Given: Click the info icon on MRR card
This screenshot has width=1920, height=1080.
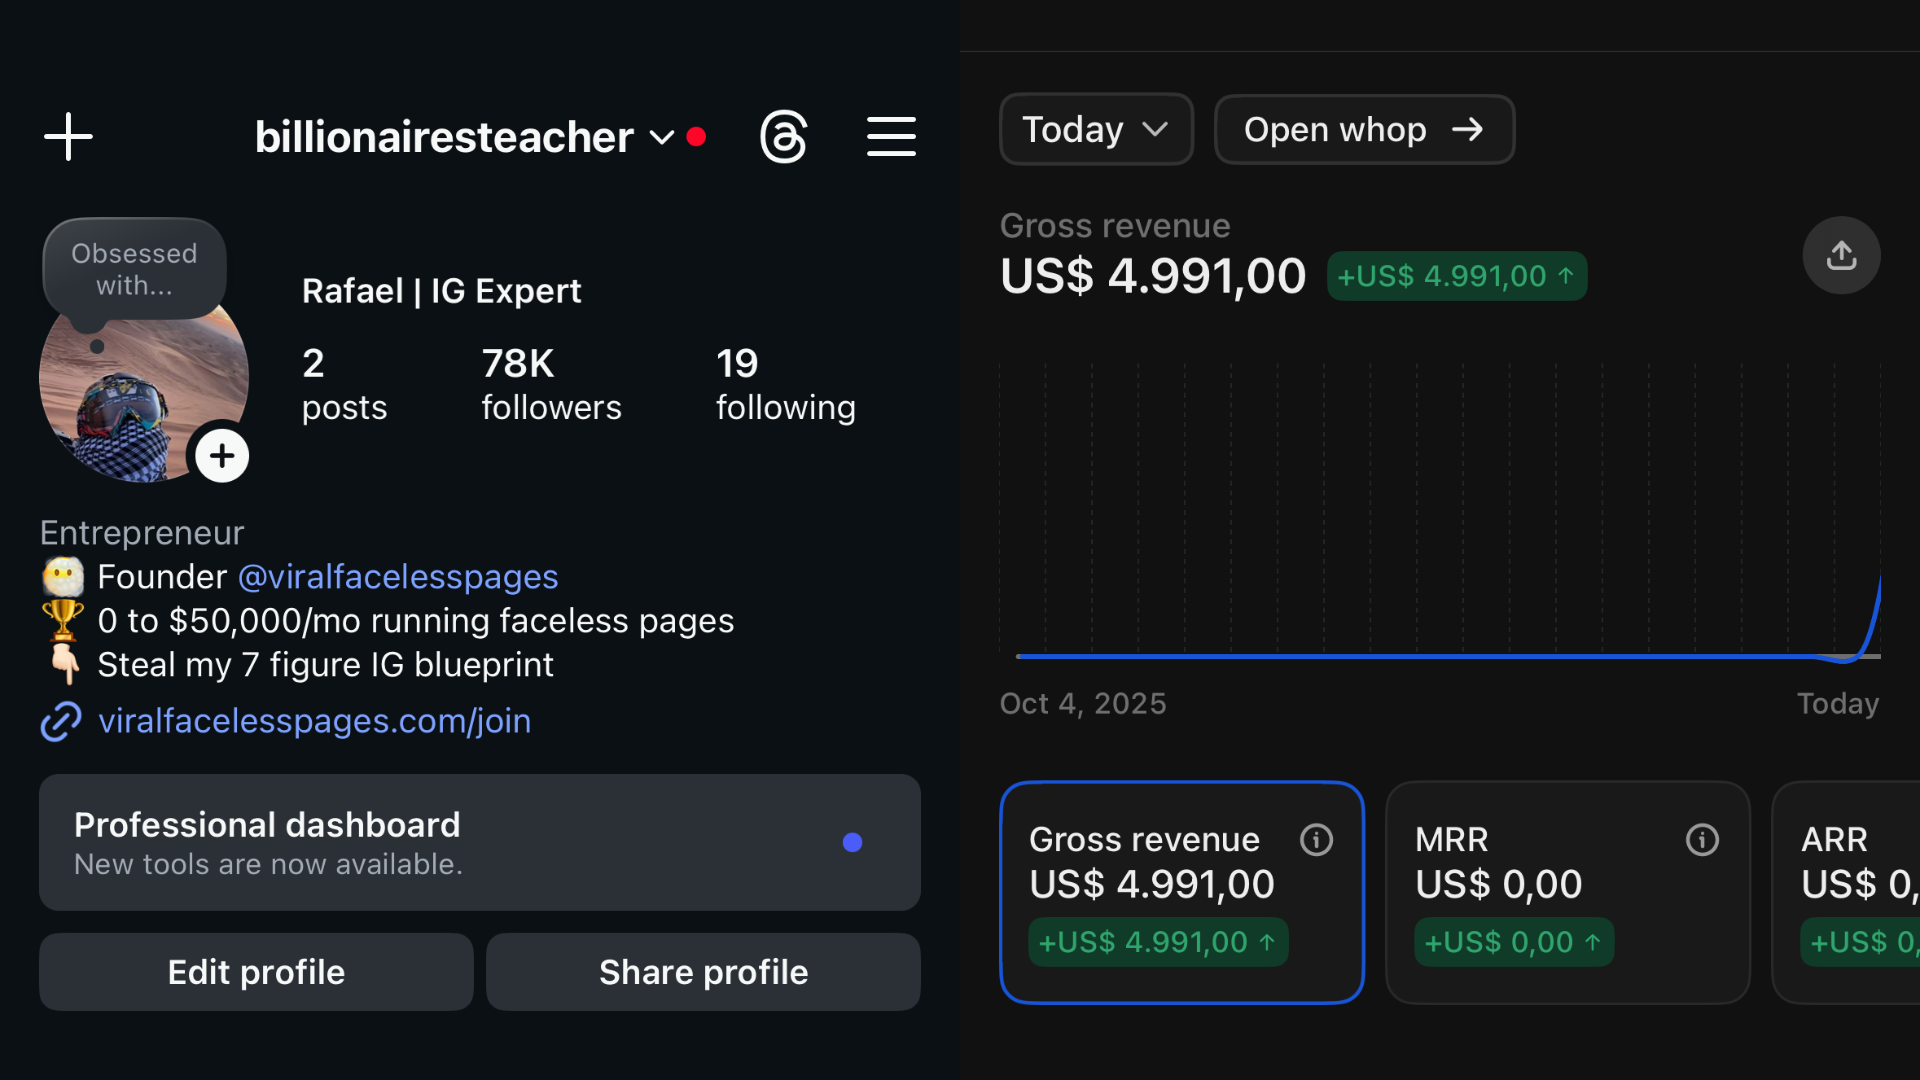Looking at the screenshot, I should pyautogui.click(x=1702, y=840).
